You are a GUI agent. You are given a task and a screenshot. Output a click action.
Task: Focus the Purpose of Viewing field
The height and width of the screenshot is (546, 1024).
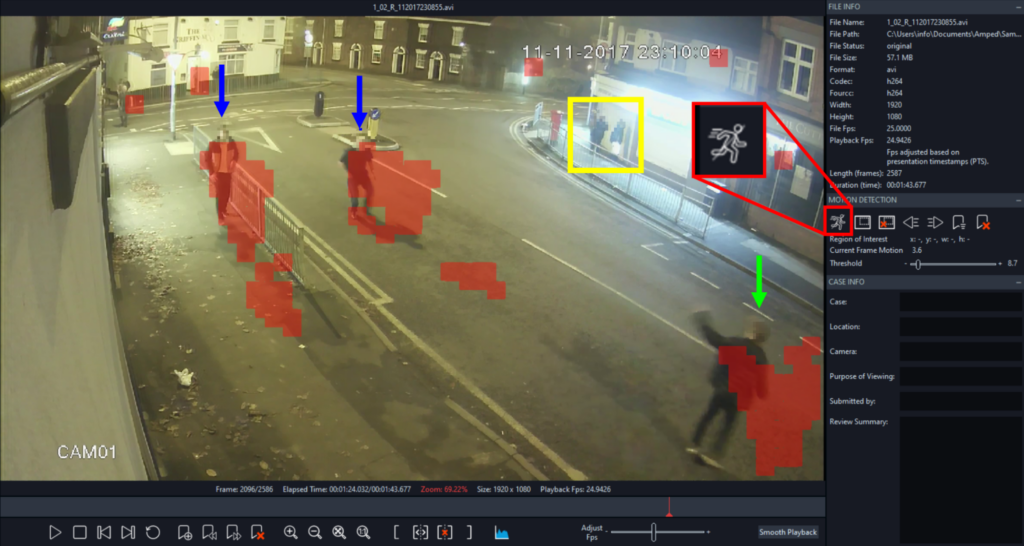(961, 376)
